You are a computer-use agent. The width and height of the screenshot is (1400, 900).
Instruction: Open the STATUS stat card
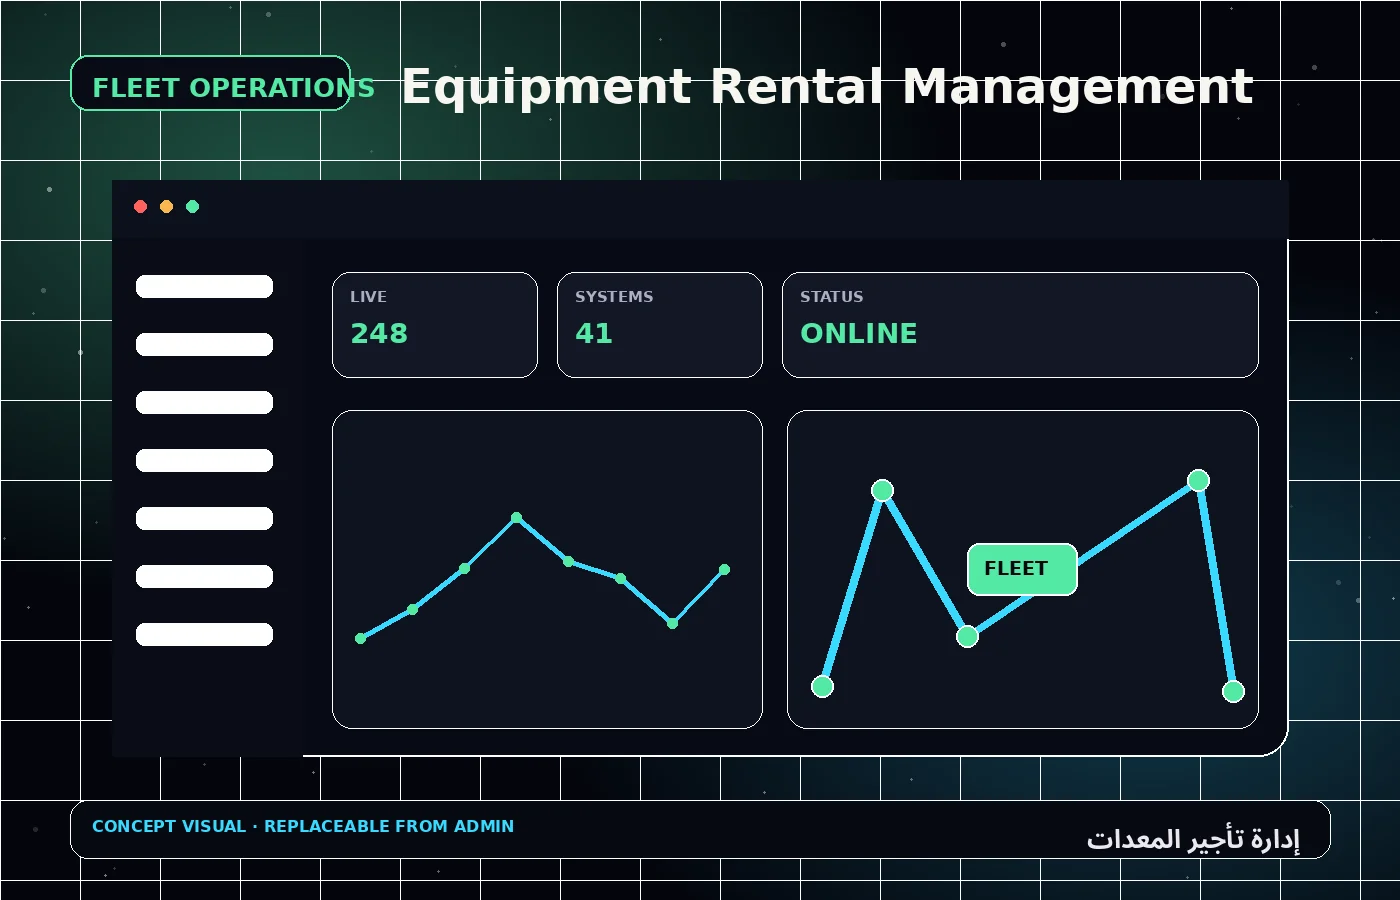tap(1020, 325)
